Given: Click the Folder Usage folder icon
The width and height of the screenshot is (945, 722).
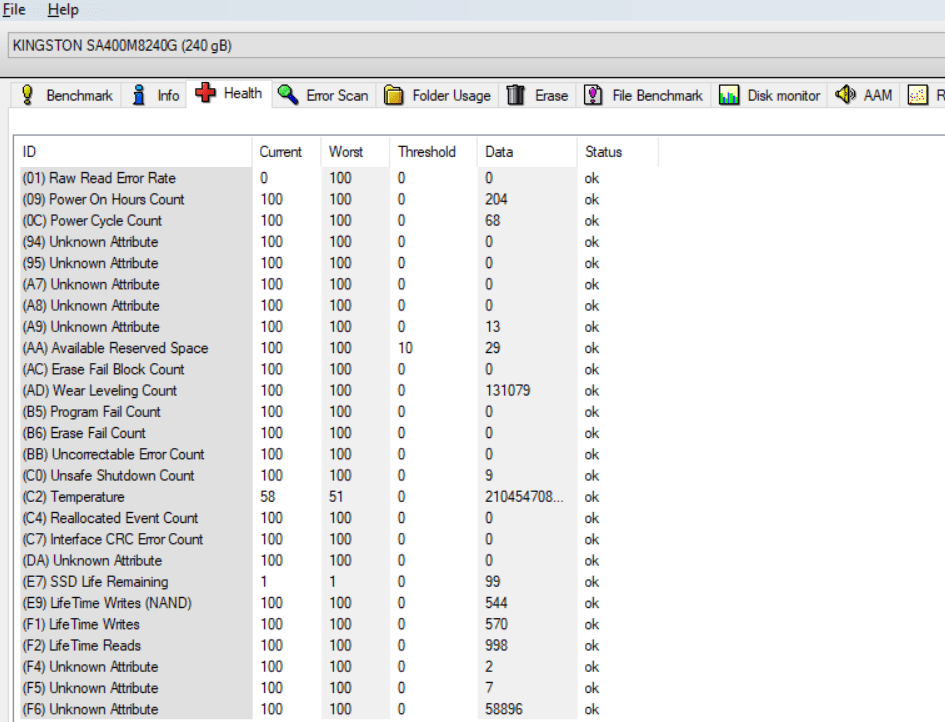Looking at the screenshot, I should pos(394,95).
